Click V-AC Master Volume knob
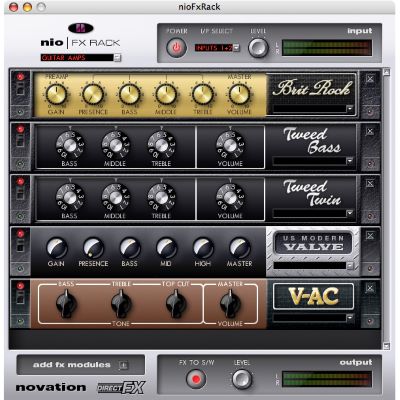The height and width of the screenshot is (400, 400). (x=230, y=303)
